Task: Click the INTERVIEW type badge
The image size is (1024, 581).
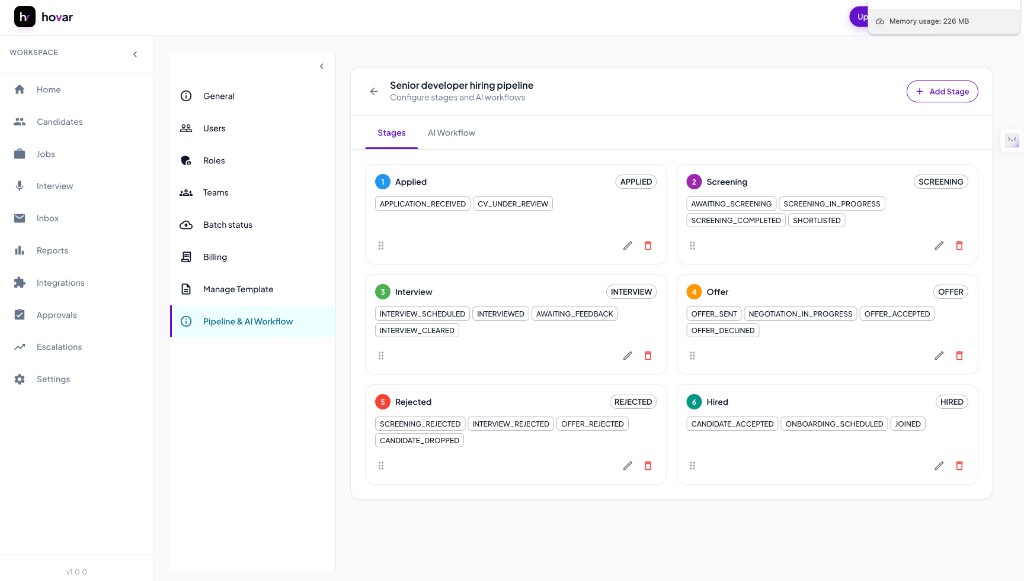Action: pos(631,292)
